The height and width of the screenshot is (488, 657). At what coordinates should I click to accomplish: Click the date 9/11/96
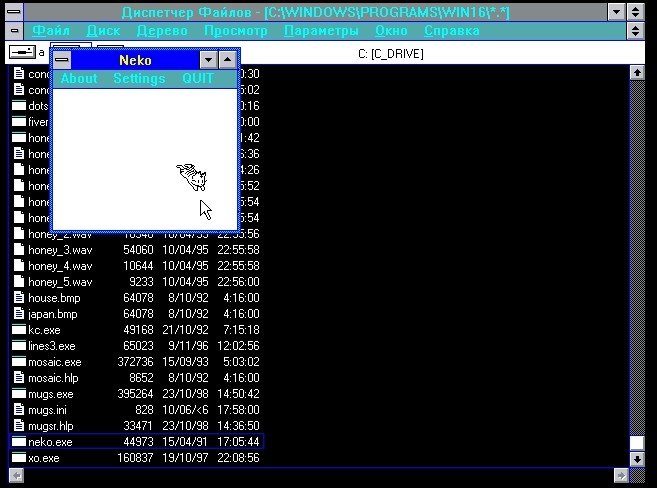(188, 346)
